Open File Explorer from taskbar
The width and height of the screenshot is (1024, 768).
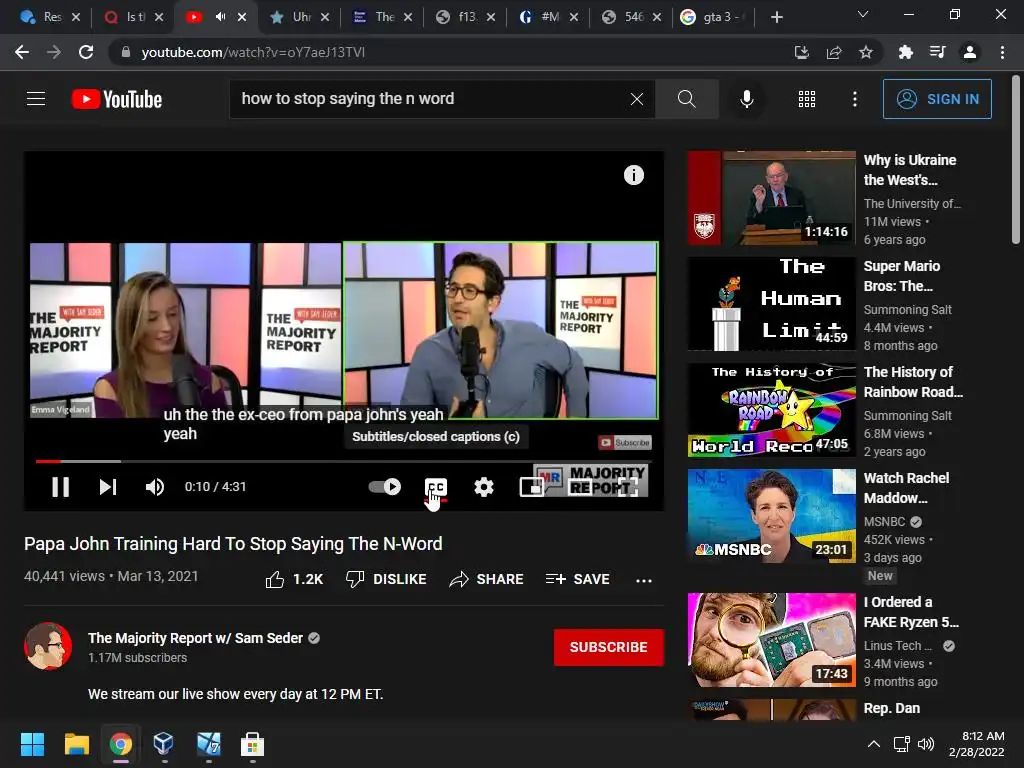tap(76, 744)
